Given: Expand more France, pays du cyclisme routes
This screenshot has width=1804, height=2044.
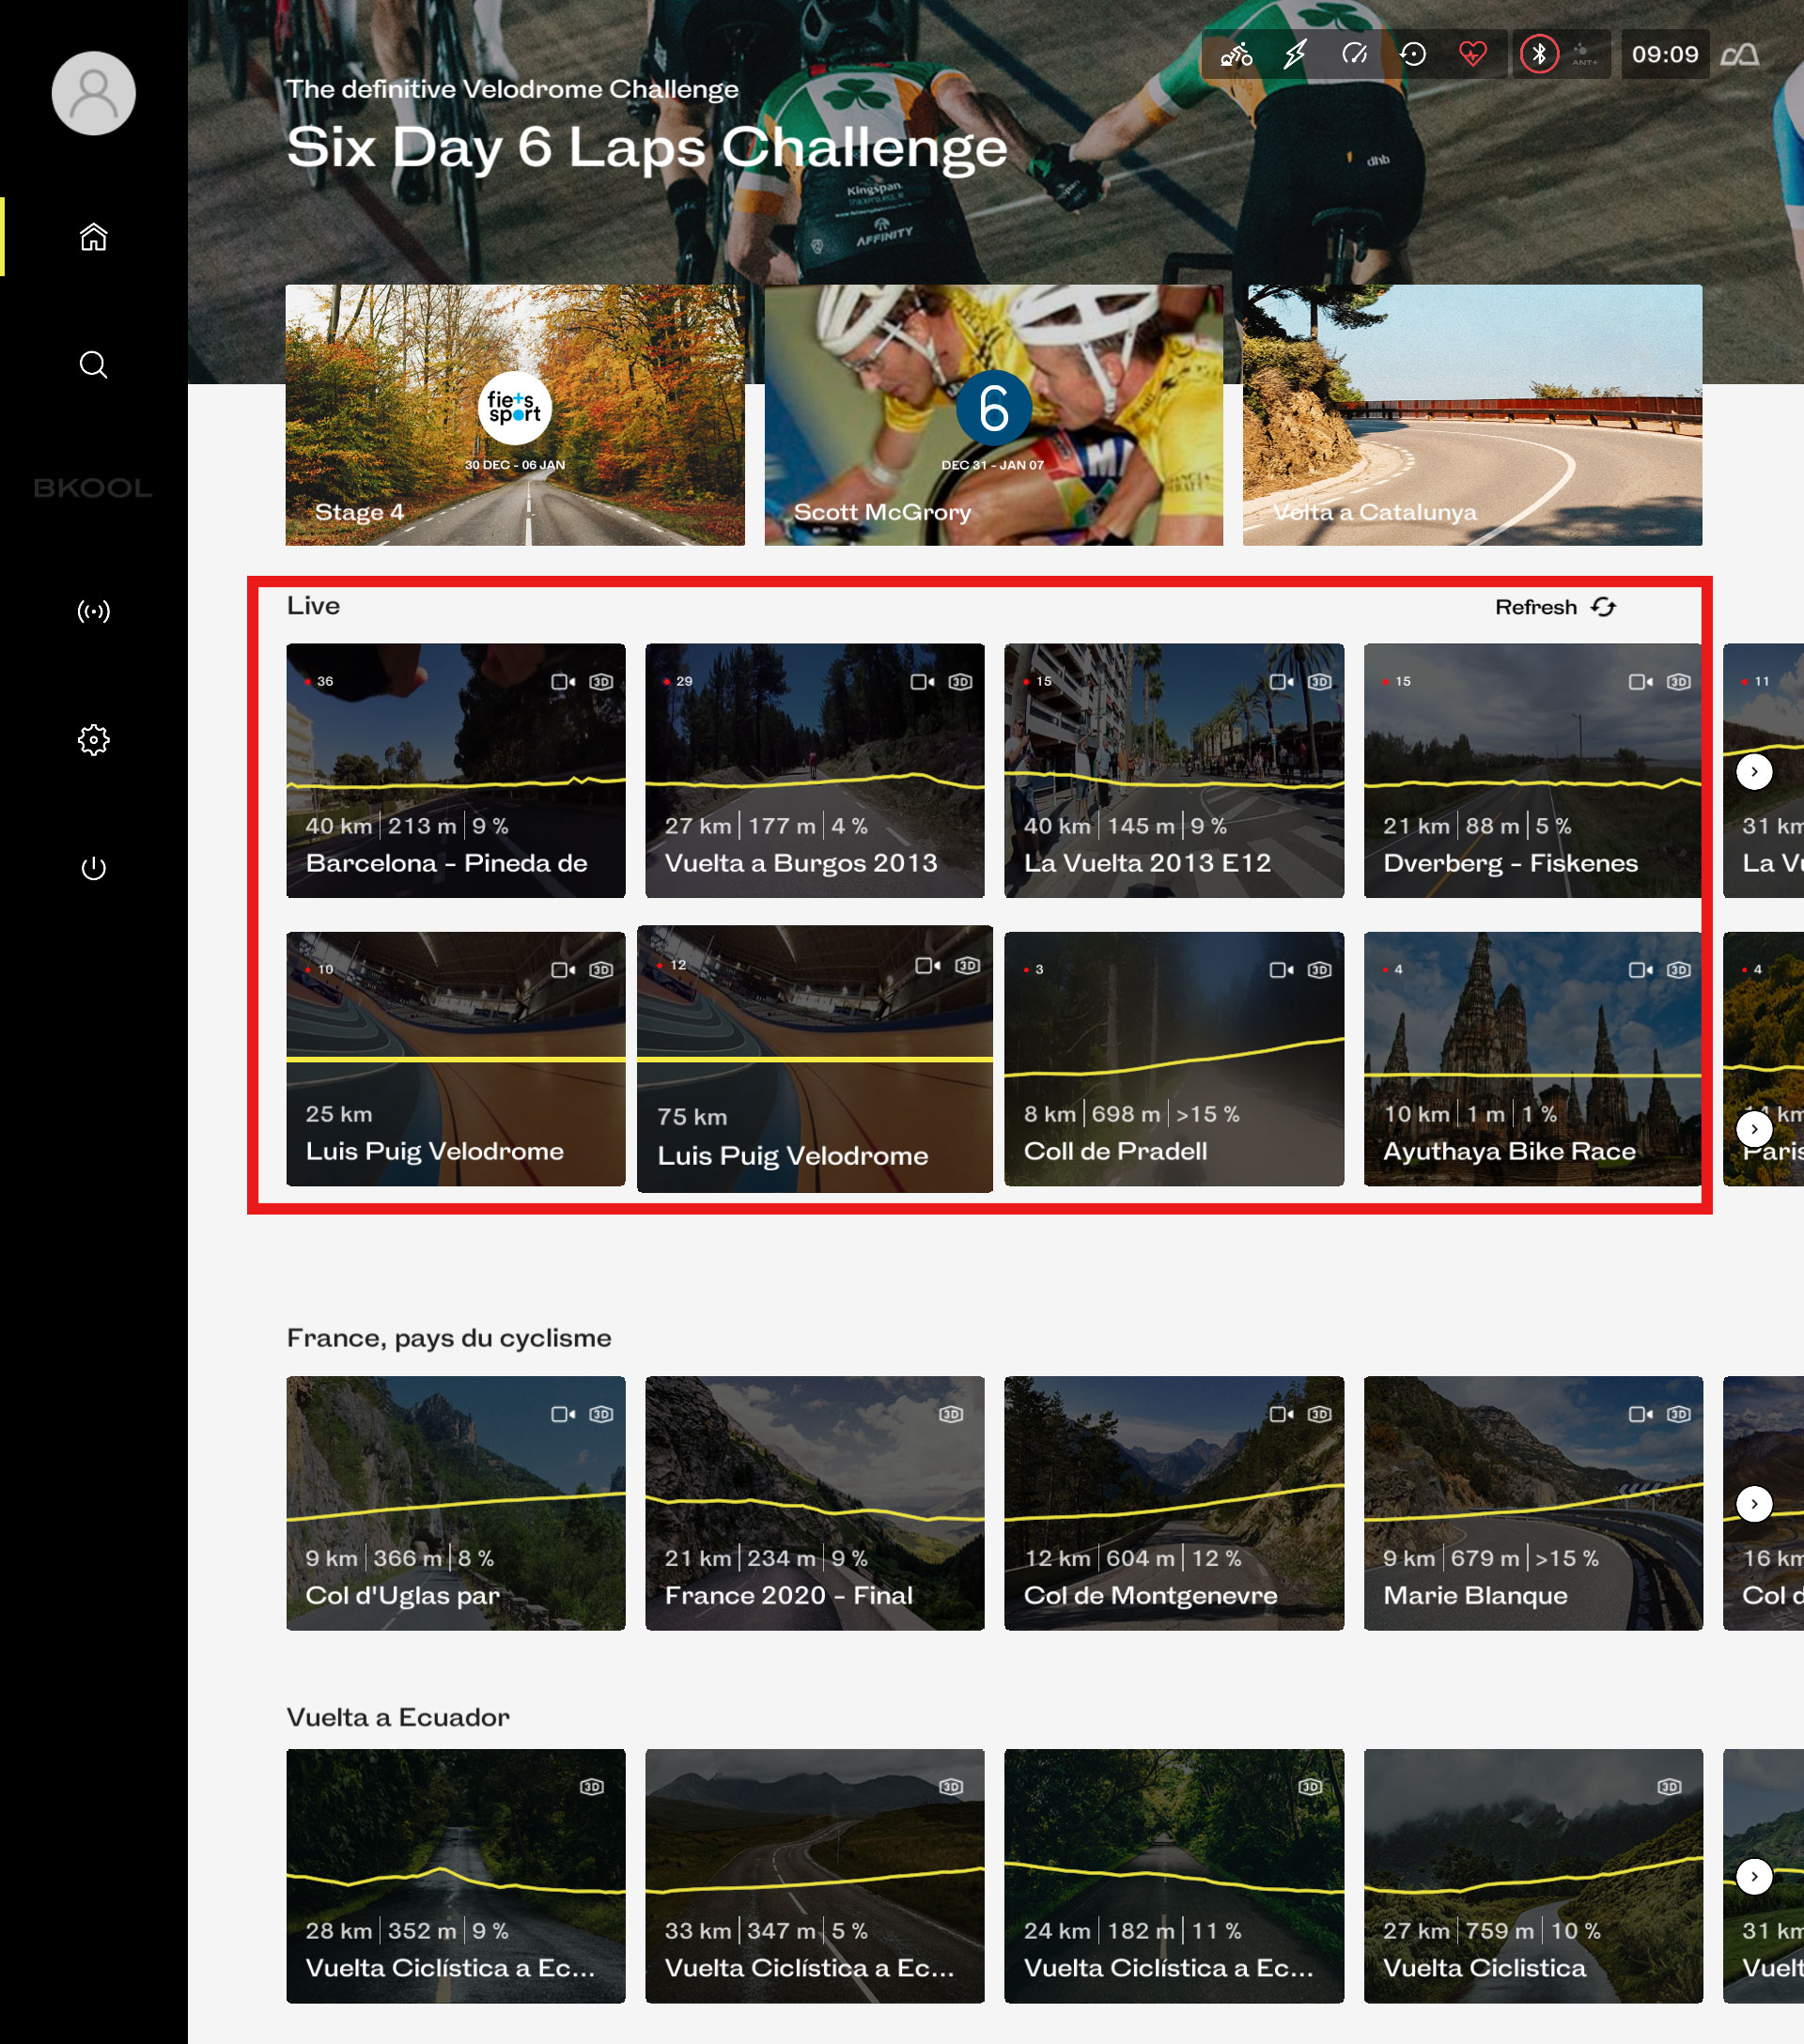Looking at the screenshot, I should point(1754,1503).
